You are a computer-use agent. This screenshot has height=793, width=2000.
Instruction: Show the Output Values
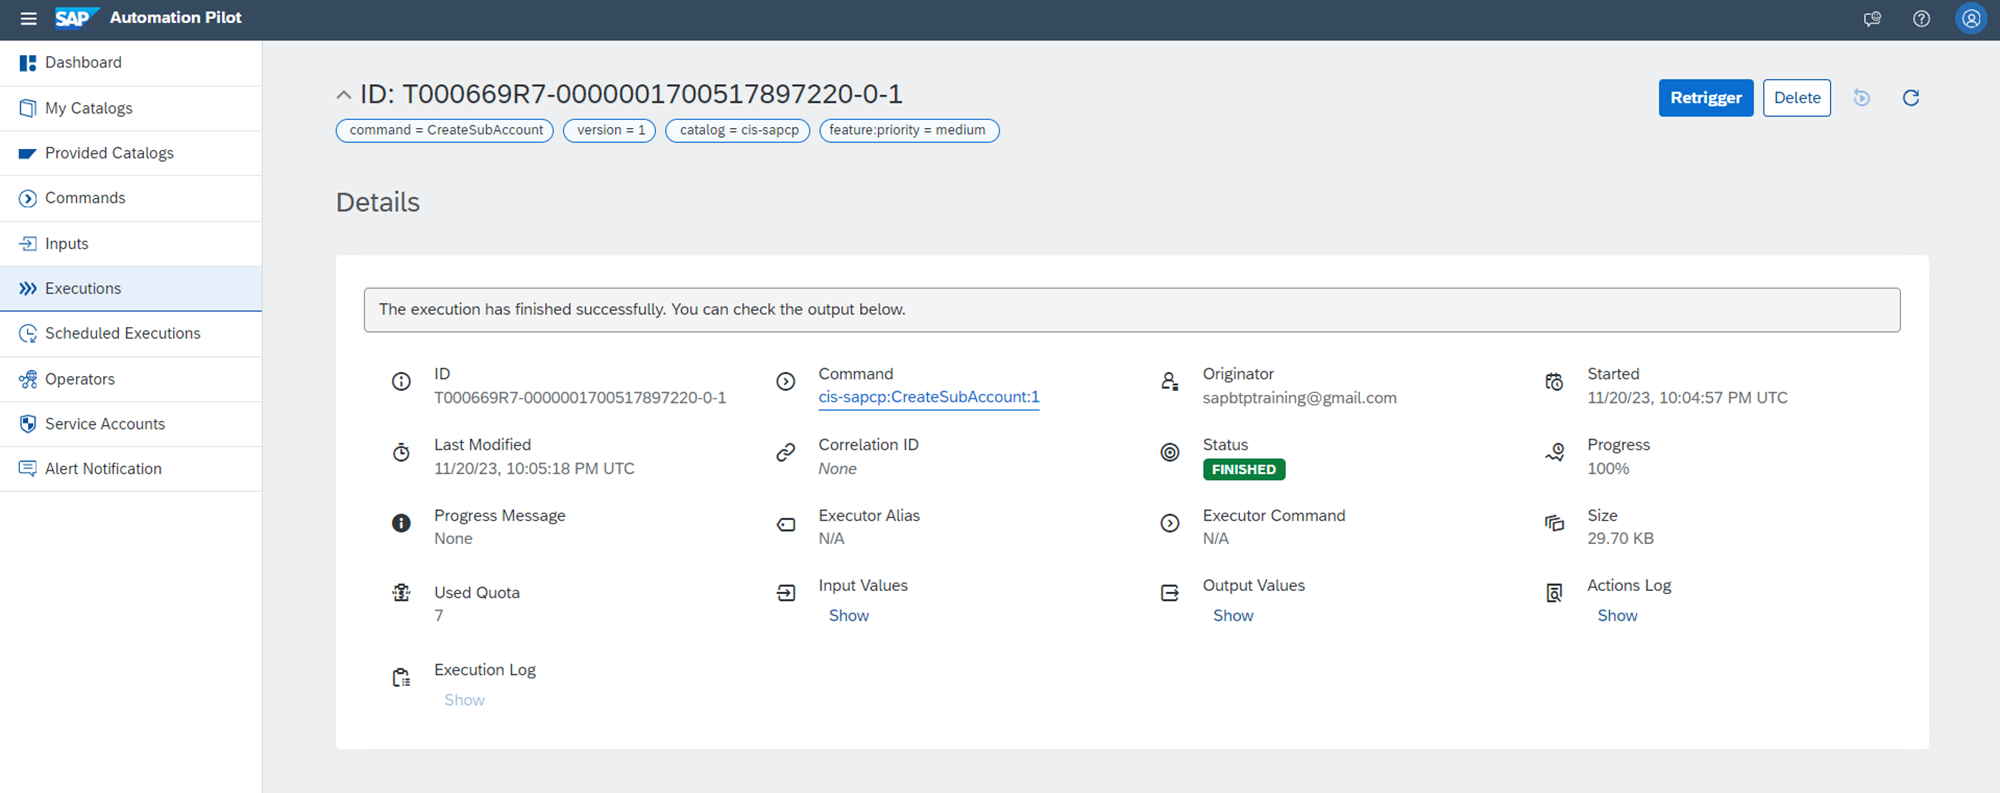1232,616
